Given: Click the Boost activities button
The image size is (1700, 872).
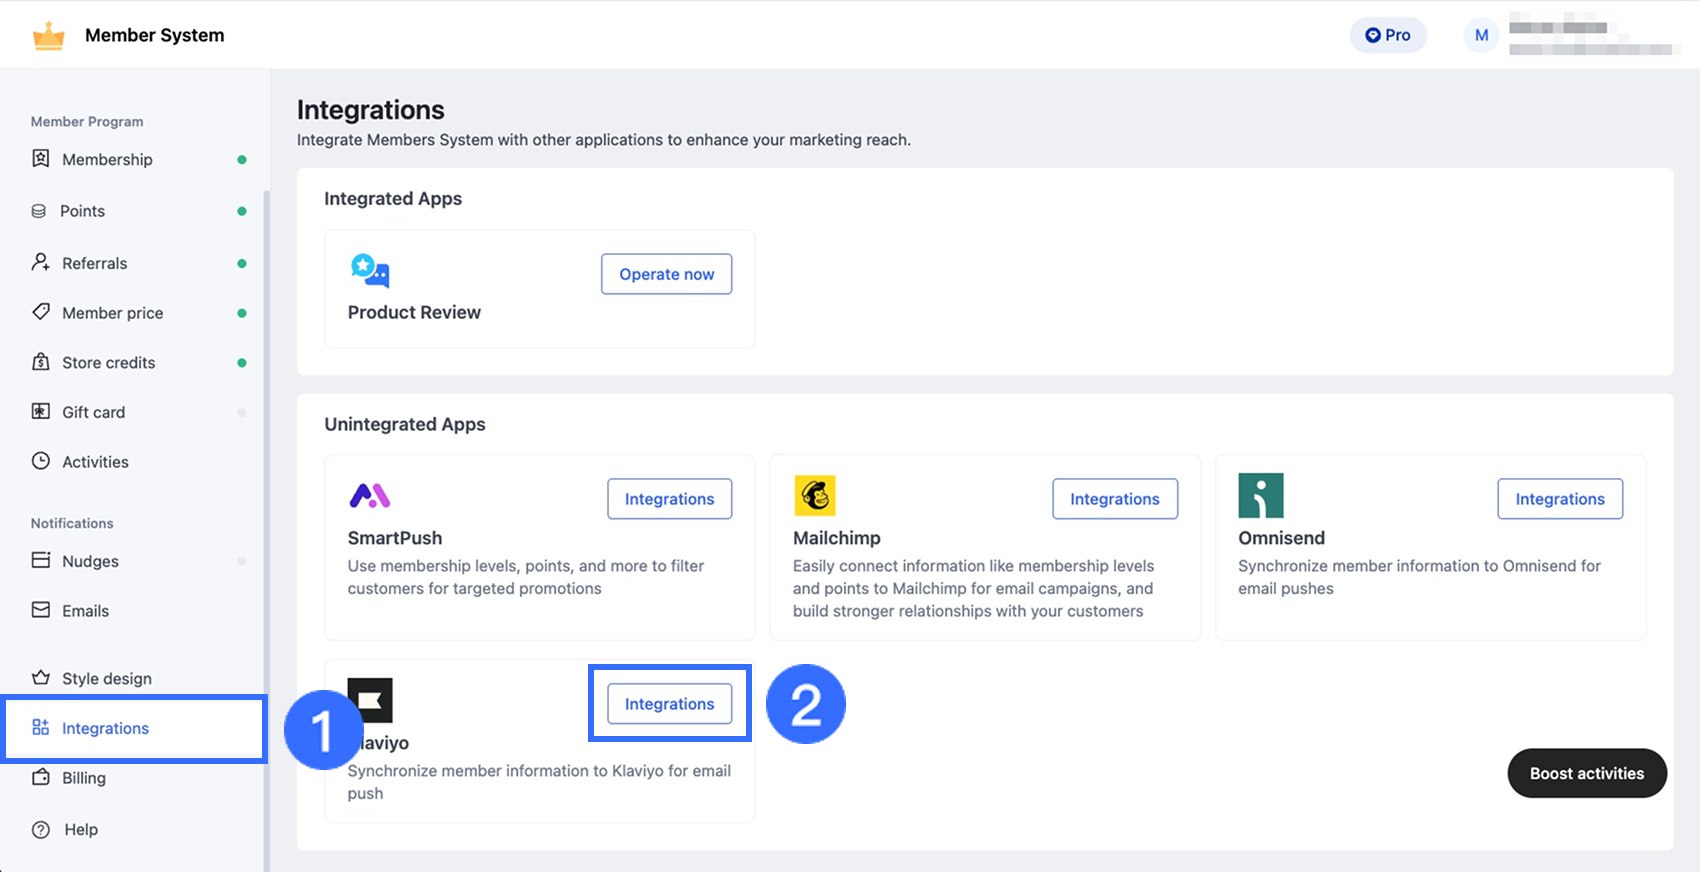Looking at the screenshot, I should click(x=1586, y=774).
